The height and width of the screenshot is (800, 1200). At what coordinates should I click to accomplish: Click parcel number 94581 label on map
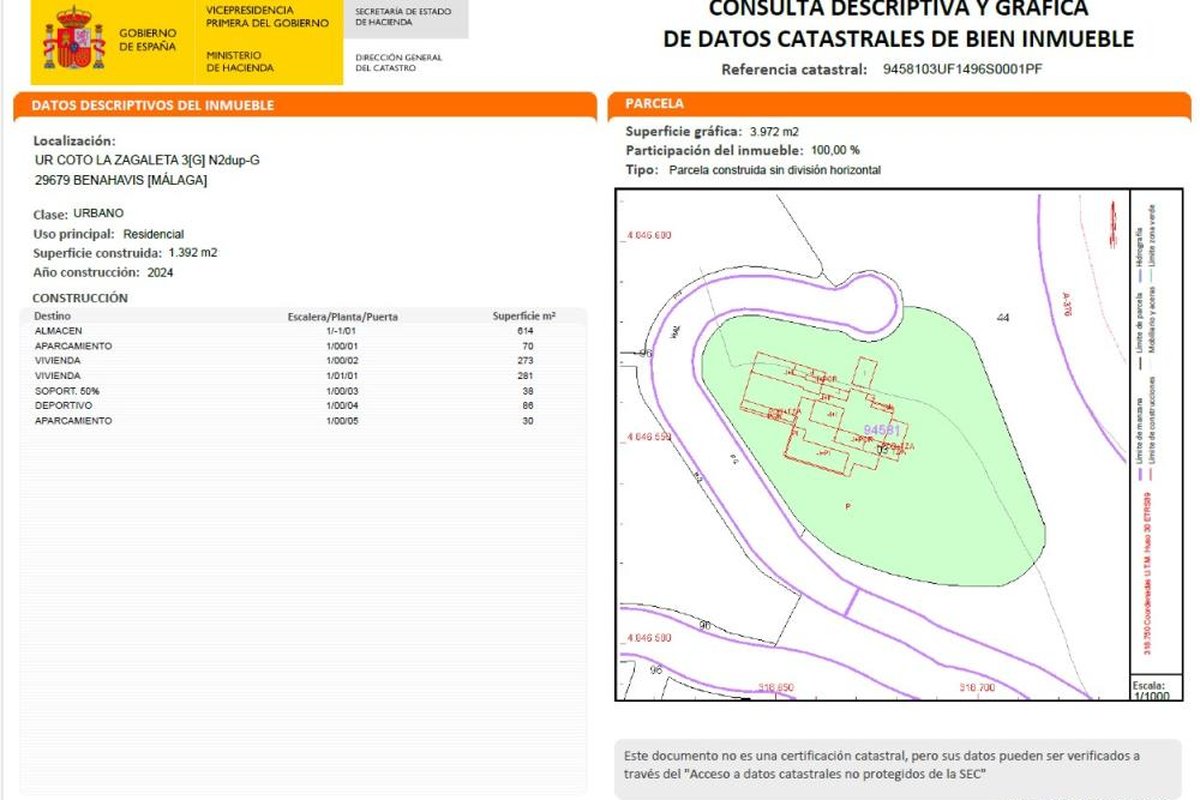pyautogui.click(x=883, y=429)
